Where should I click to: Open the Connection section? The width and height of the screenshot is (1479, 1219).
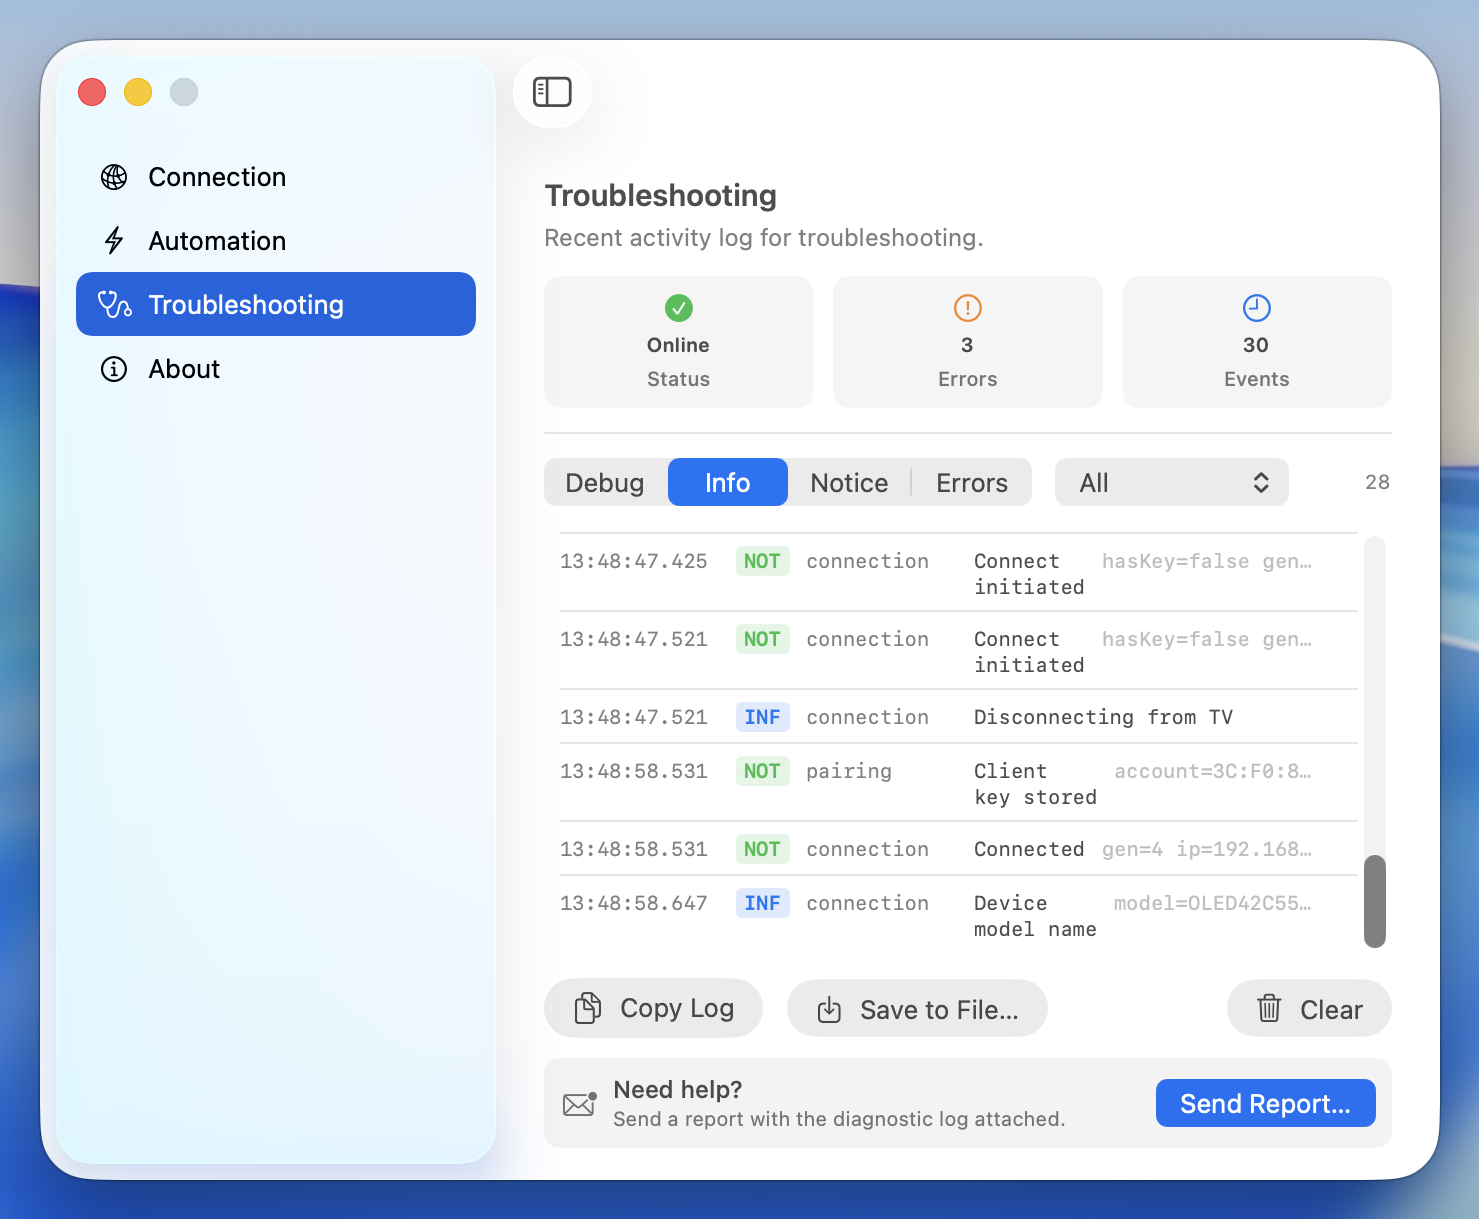(x=276, y=177)
